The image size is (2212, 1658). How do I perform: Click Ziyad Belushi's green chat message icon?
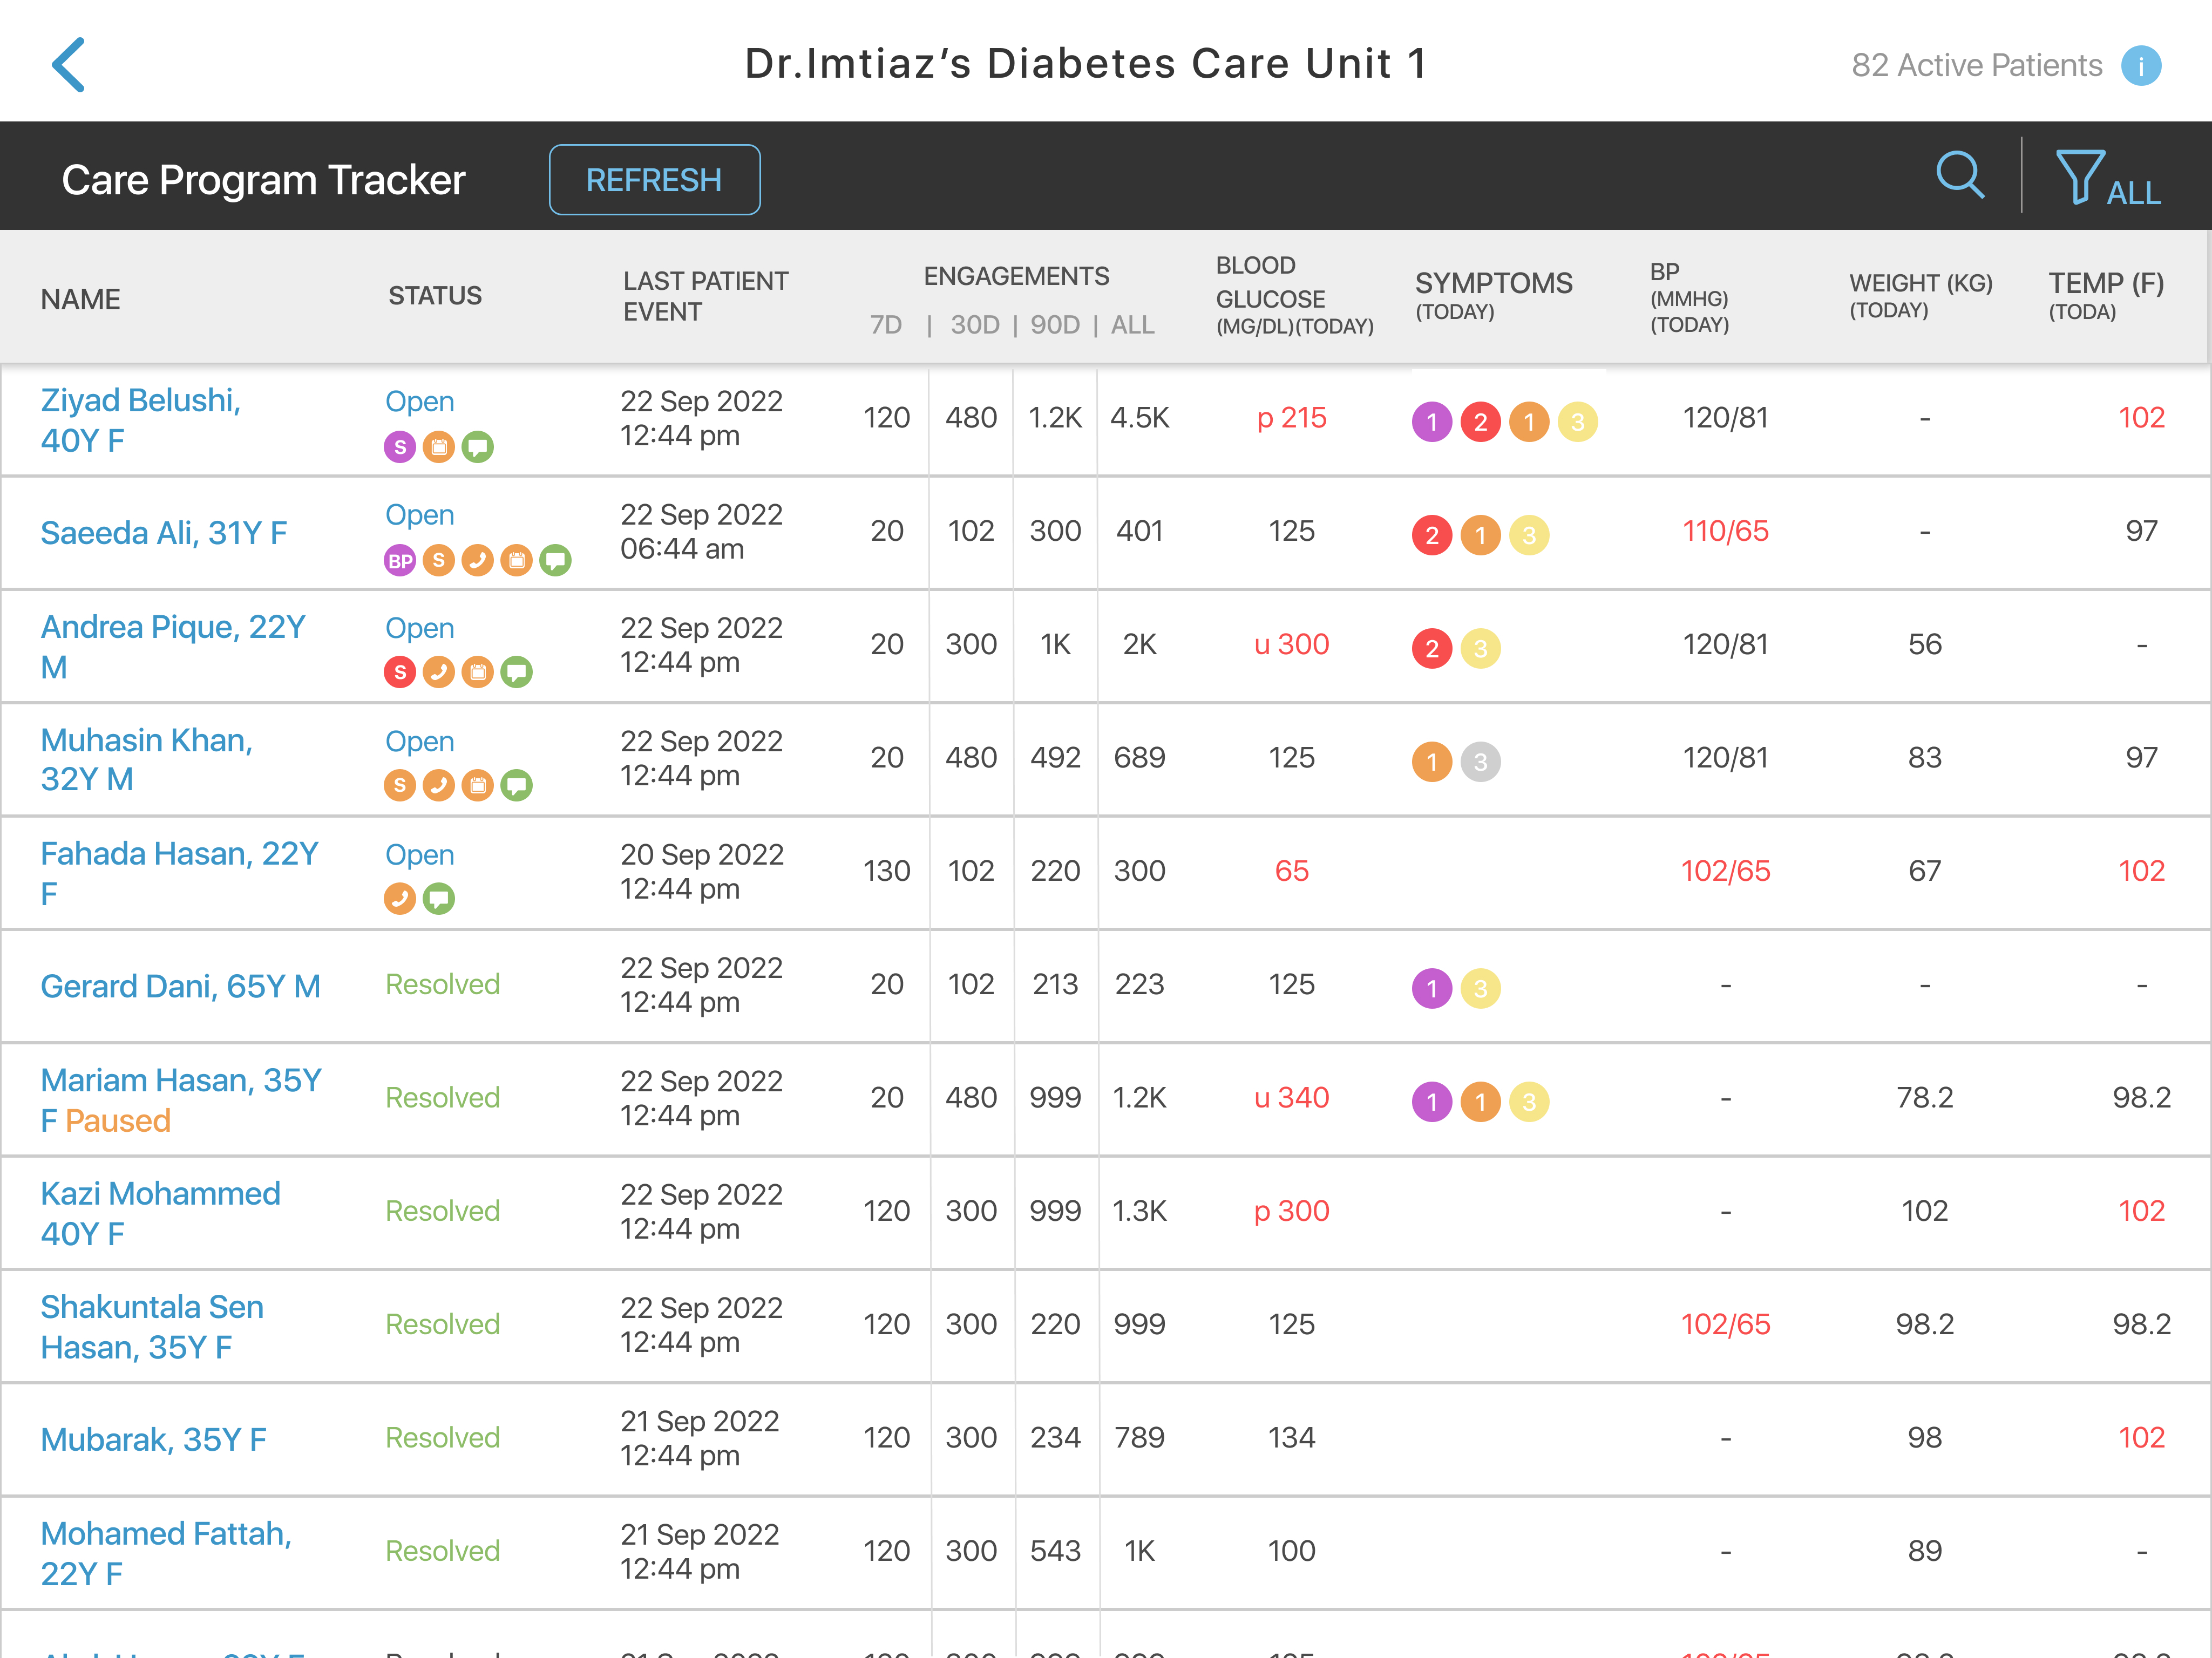click(x=478, y=447)
